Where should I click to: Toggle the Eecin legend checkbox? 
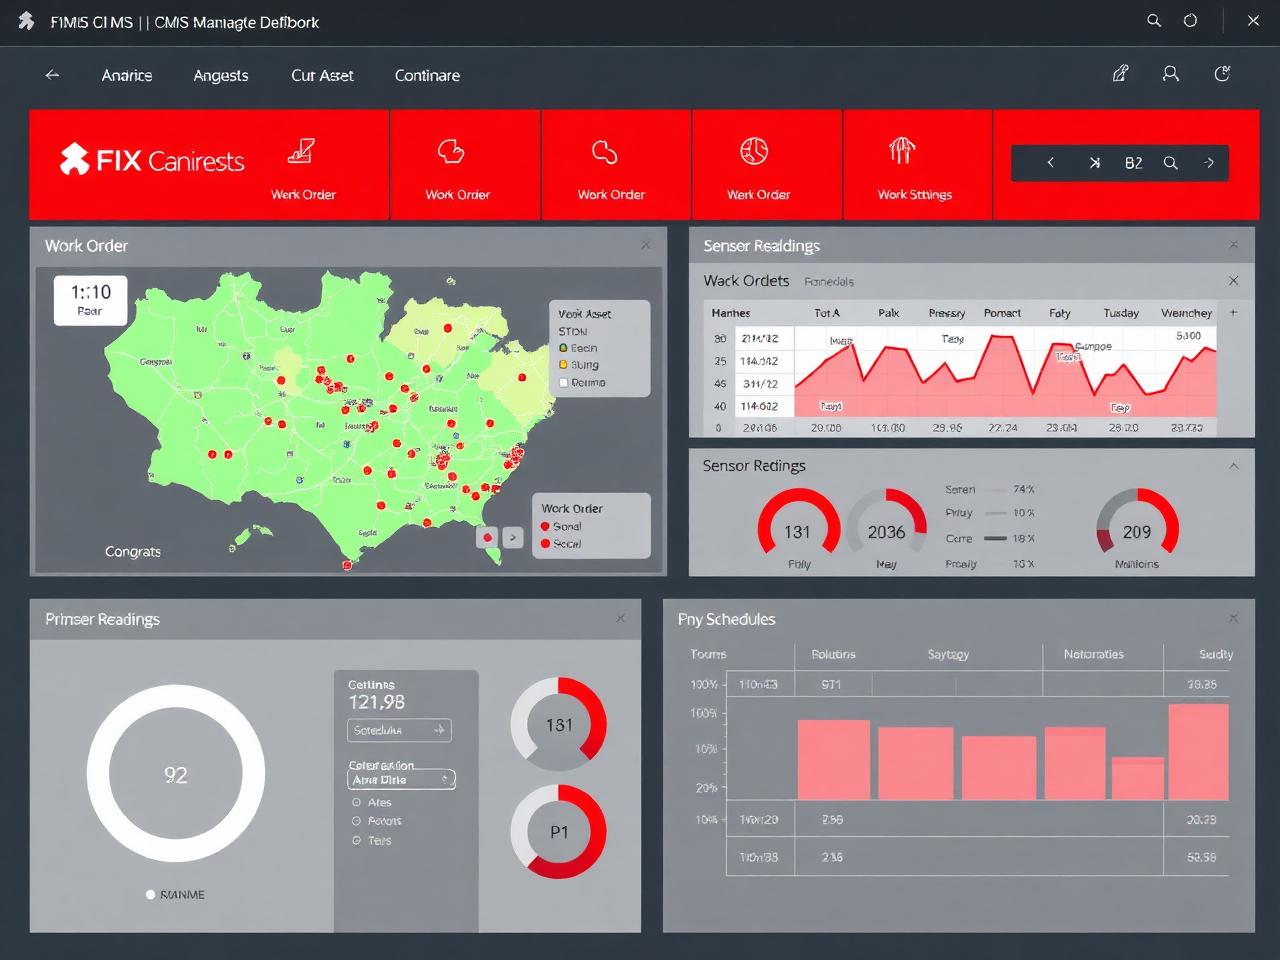[563, 348]
